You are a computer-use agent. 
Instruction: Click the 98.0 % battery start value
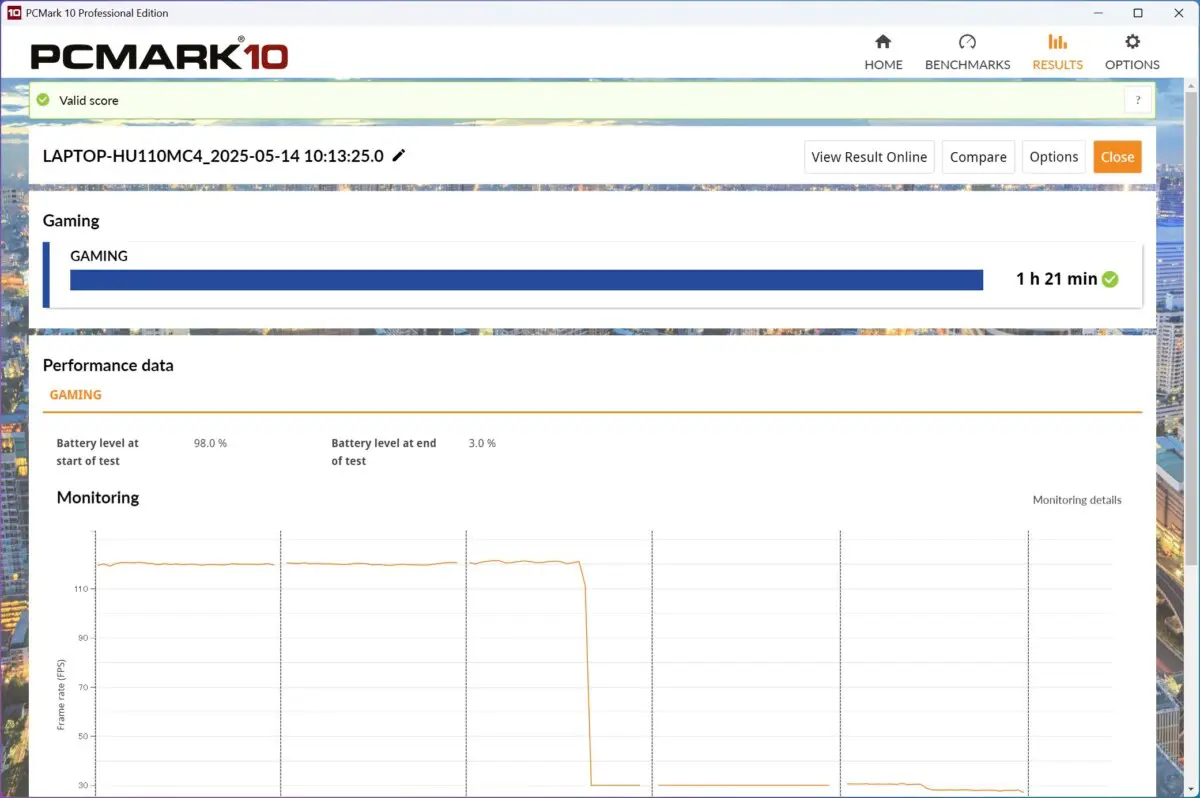210,443
